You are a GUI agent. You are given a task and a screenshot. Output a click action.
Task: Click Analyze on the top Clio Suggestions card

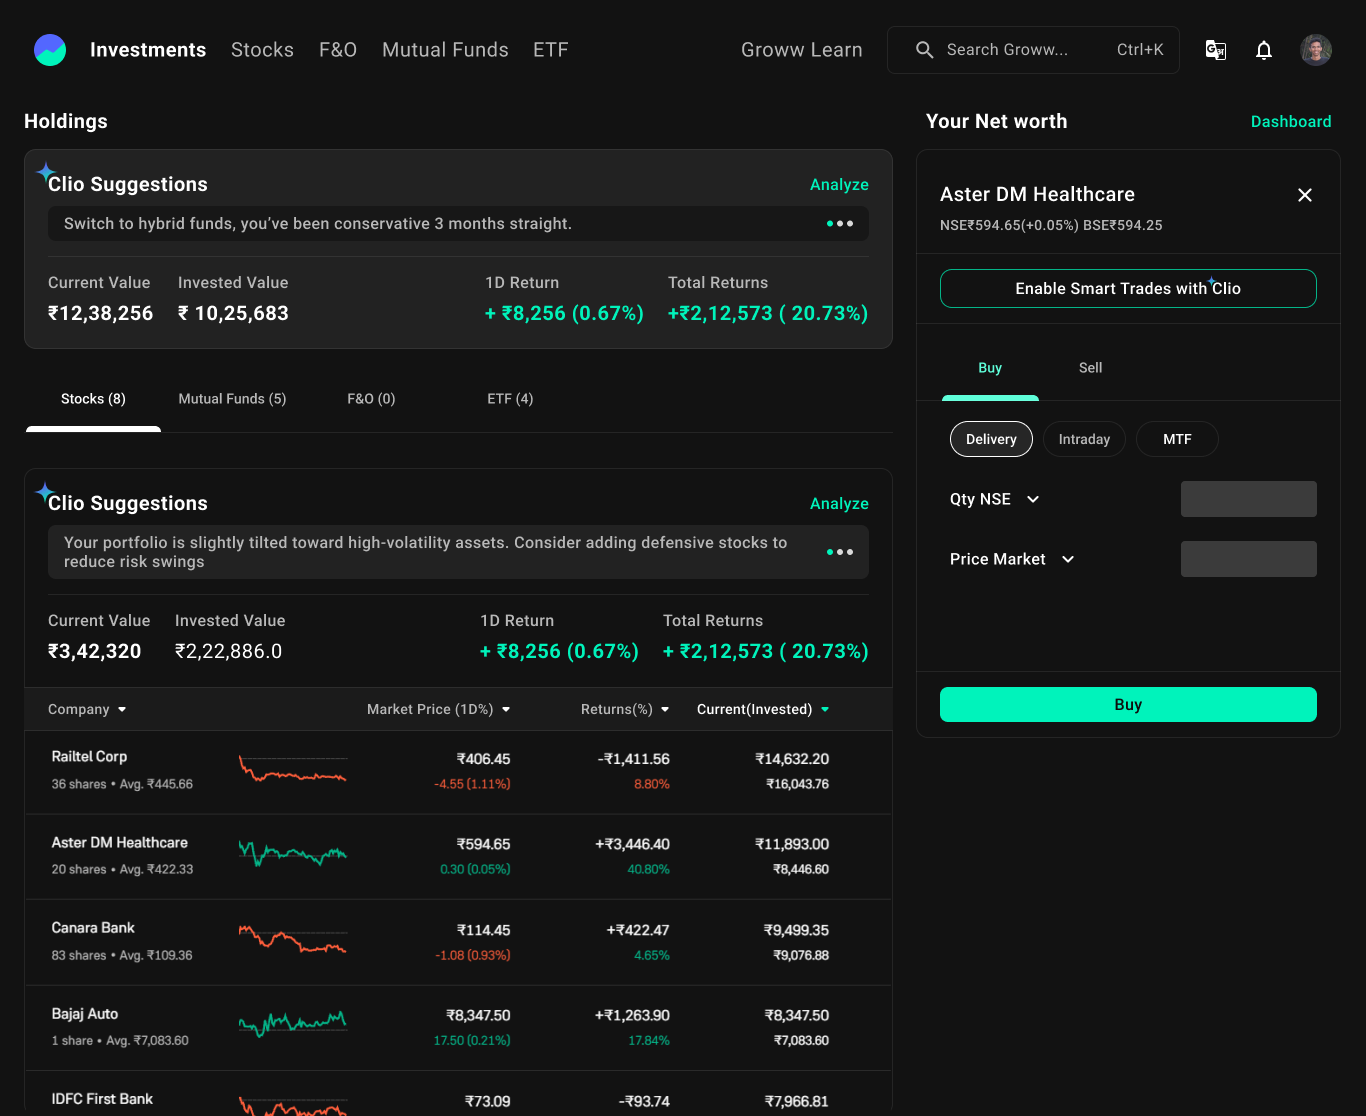coord(839,185)
